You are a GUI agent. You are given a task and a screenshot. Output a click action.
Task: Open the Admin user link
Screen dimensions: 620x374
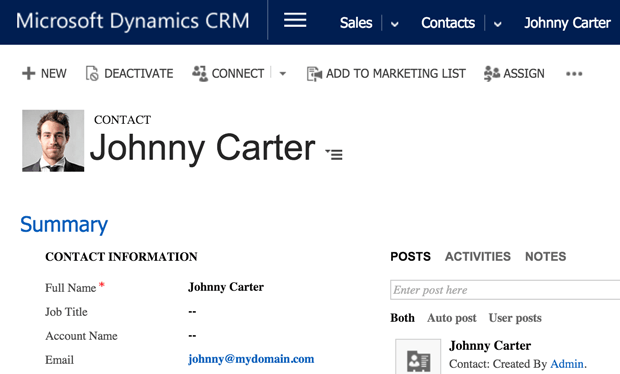567,364
